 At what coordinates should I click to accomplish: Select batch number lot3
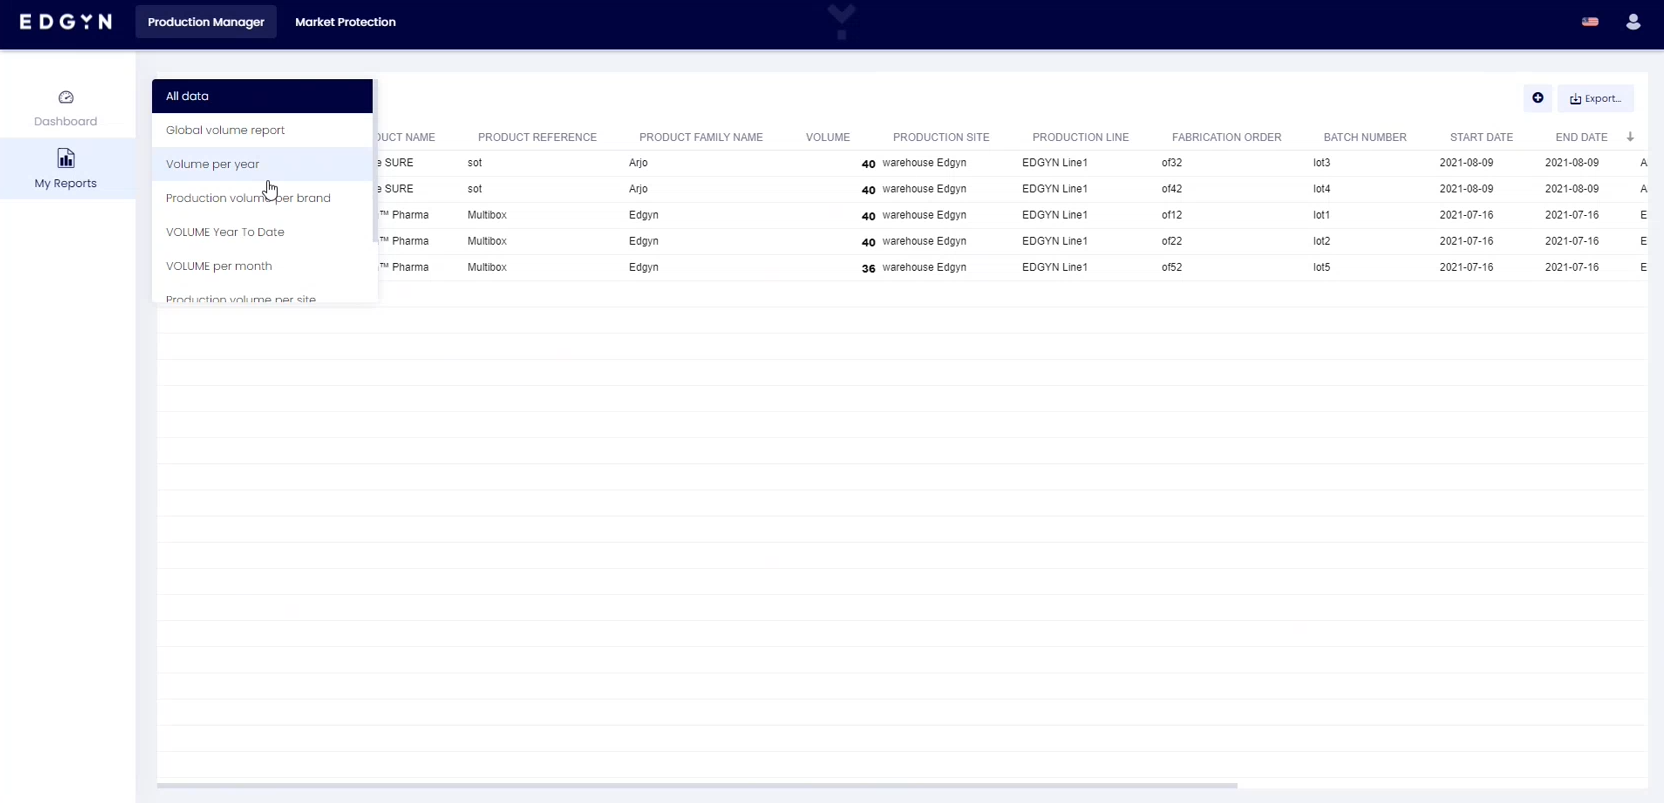[x=1322, y=162]
